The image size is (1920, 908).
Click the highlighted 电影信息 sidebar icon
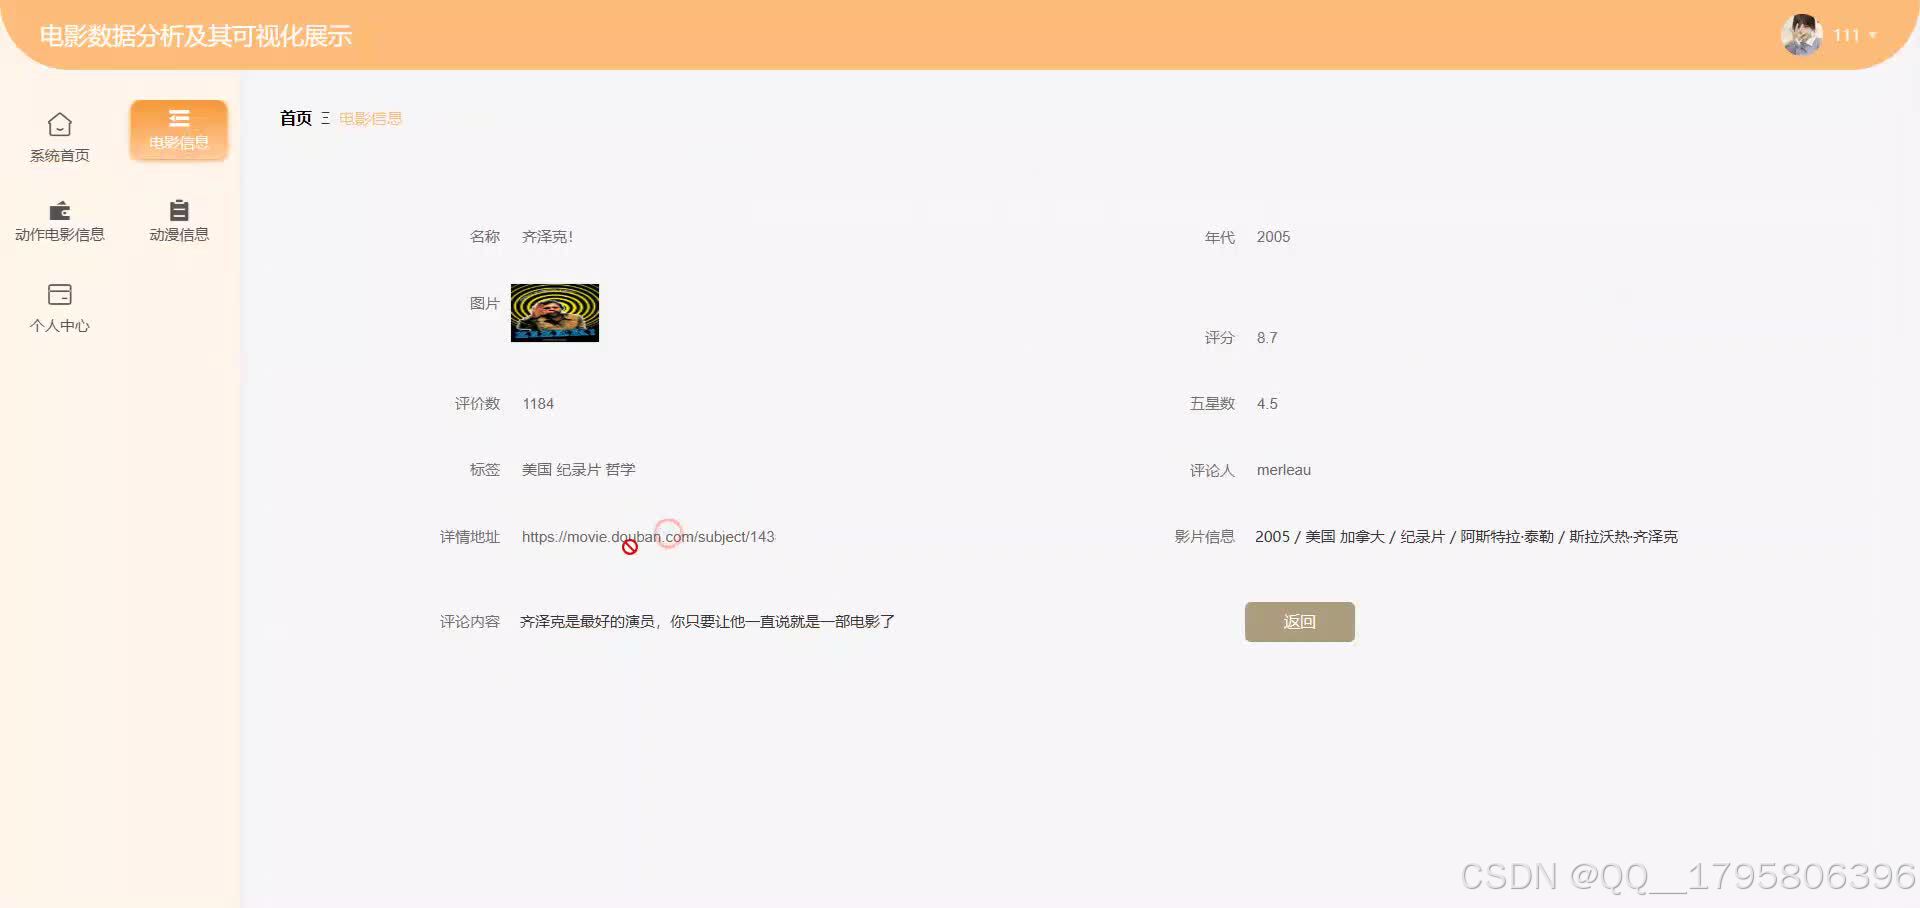[179, 119]
